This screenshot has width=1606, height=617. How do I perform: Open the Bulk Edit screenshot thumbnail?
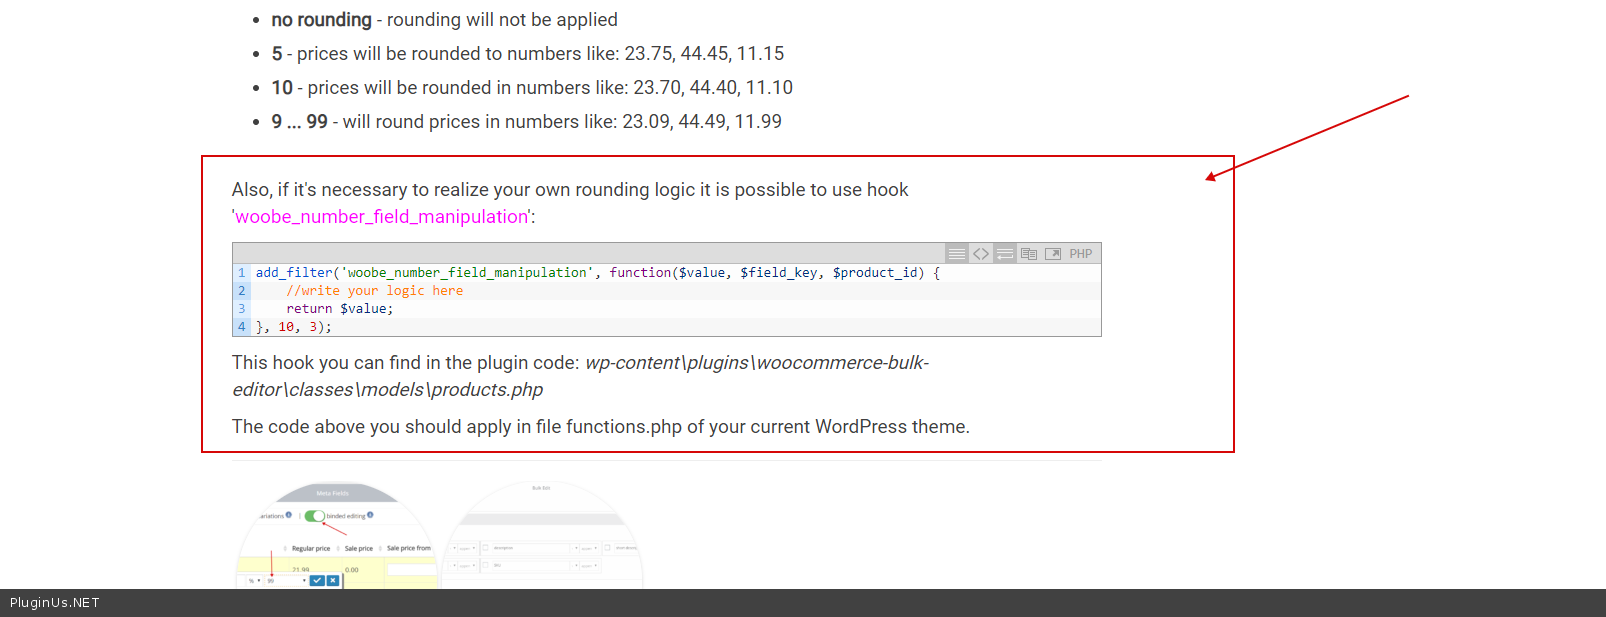tap(542, 535)
